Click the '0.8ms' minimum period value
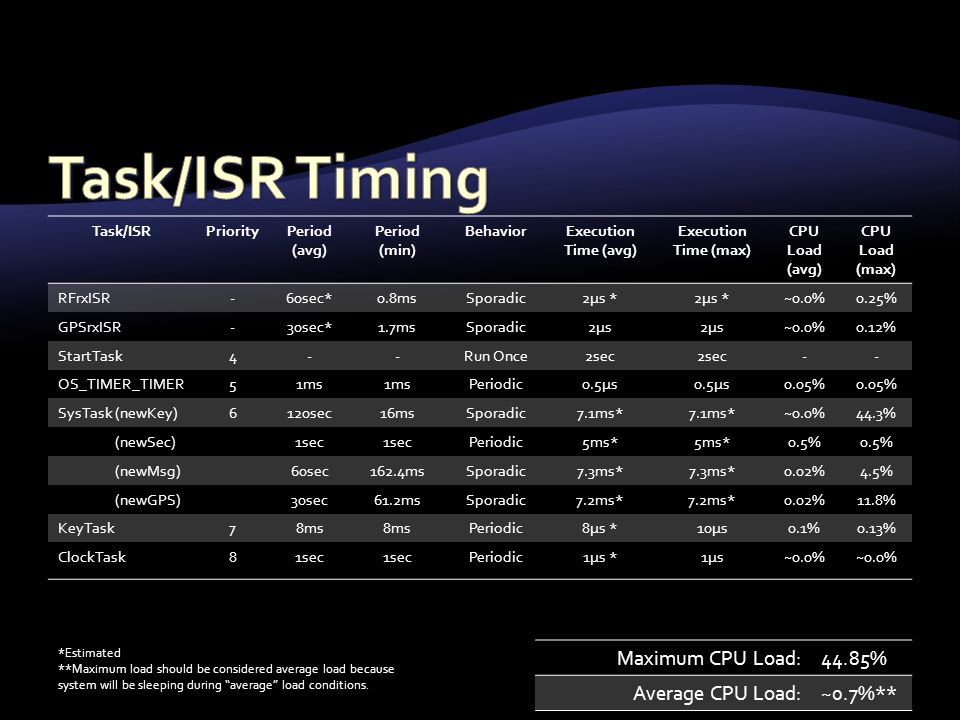 pos(397,298)
